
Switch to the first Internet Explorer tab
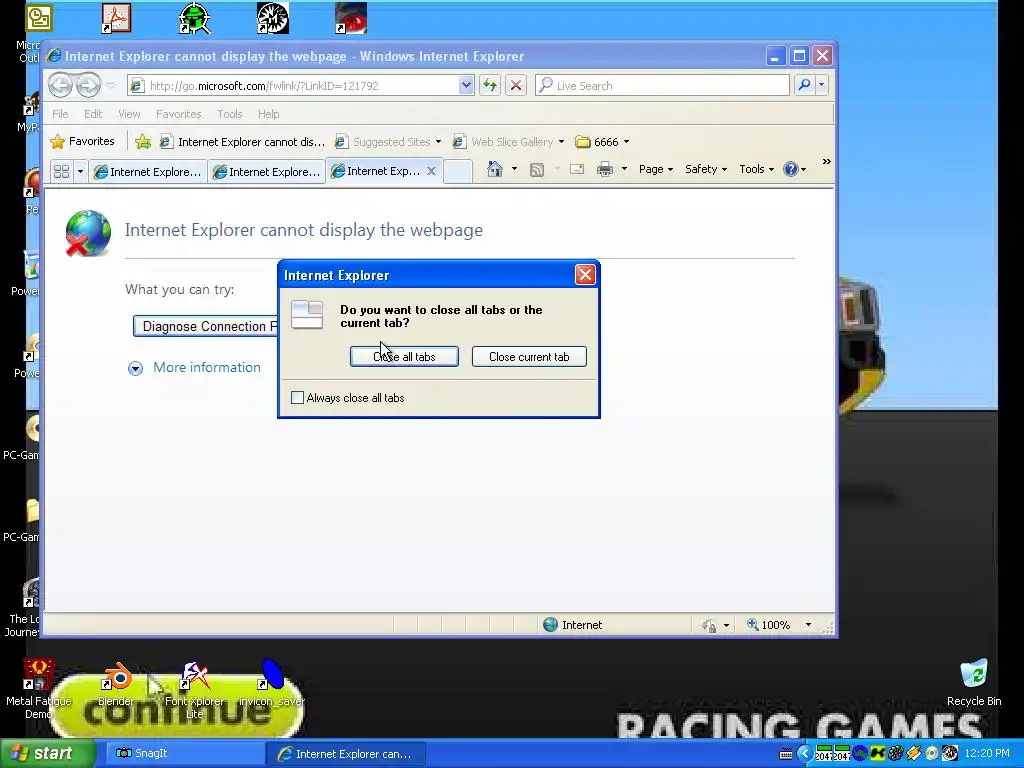point(148,172)
